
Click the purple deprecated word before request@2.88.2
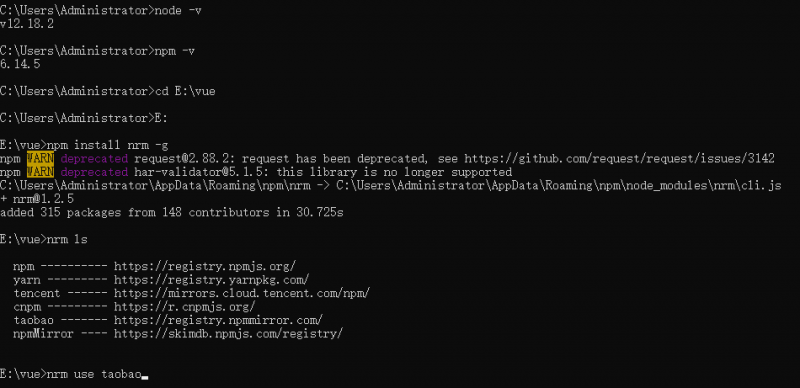(x=94, y=159)
